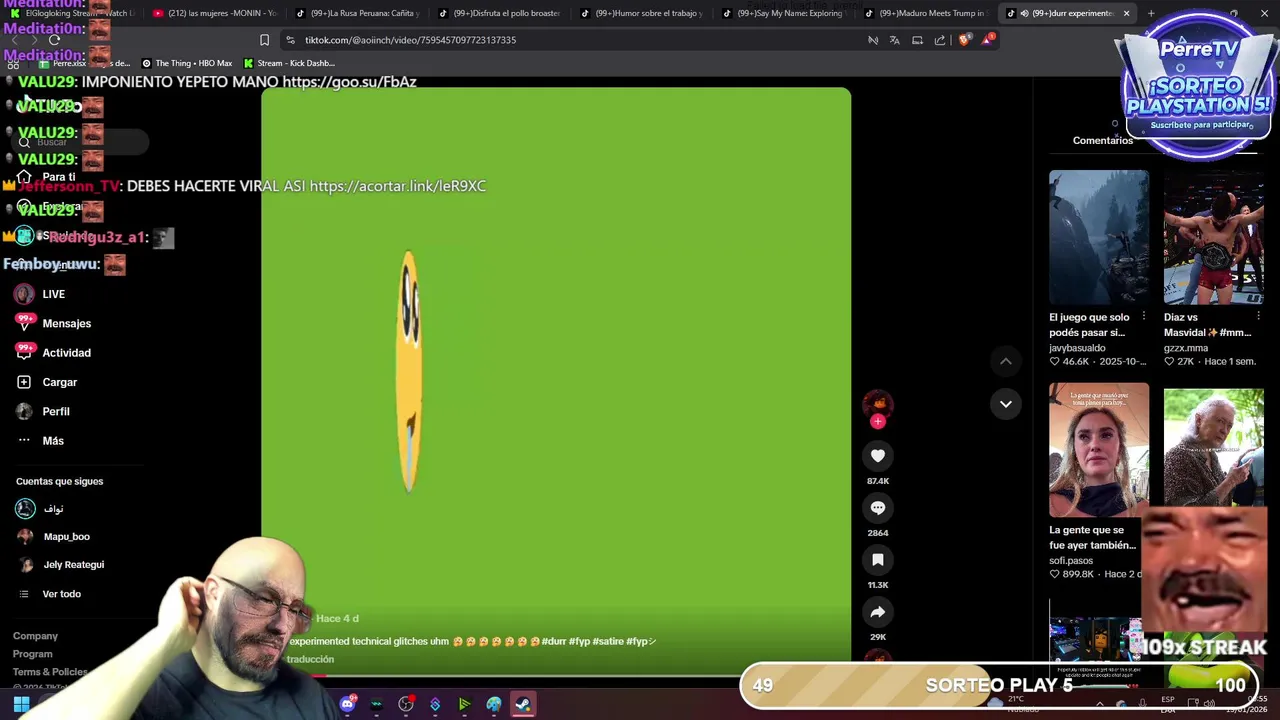Click the share icon in address bar
Screen dimensions: 1280x720
940,40
